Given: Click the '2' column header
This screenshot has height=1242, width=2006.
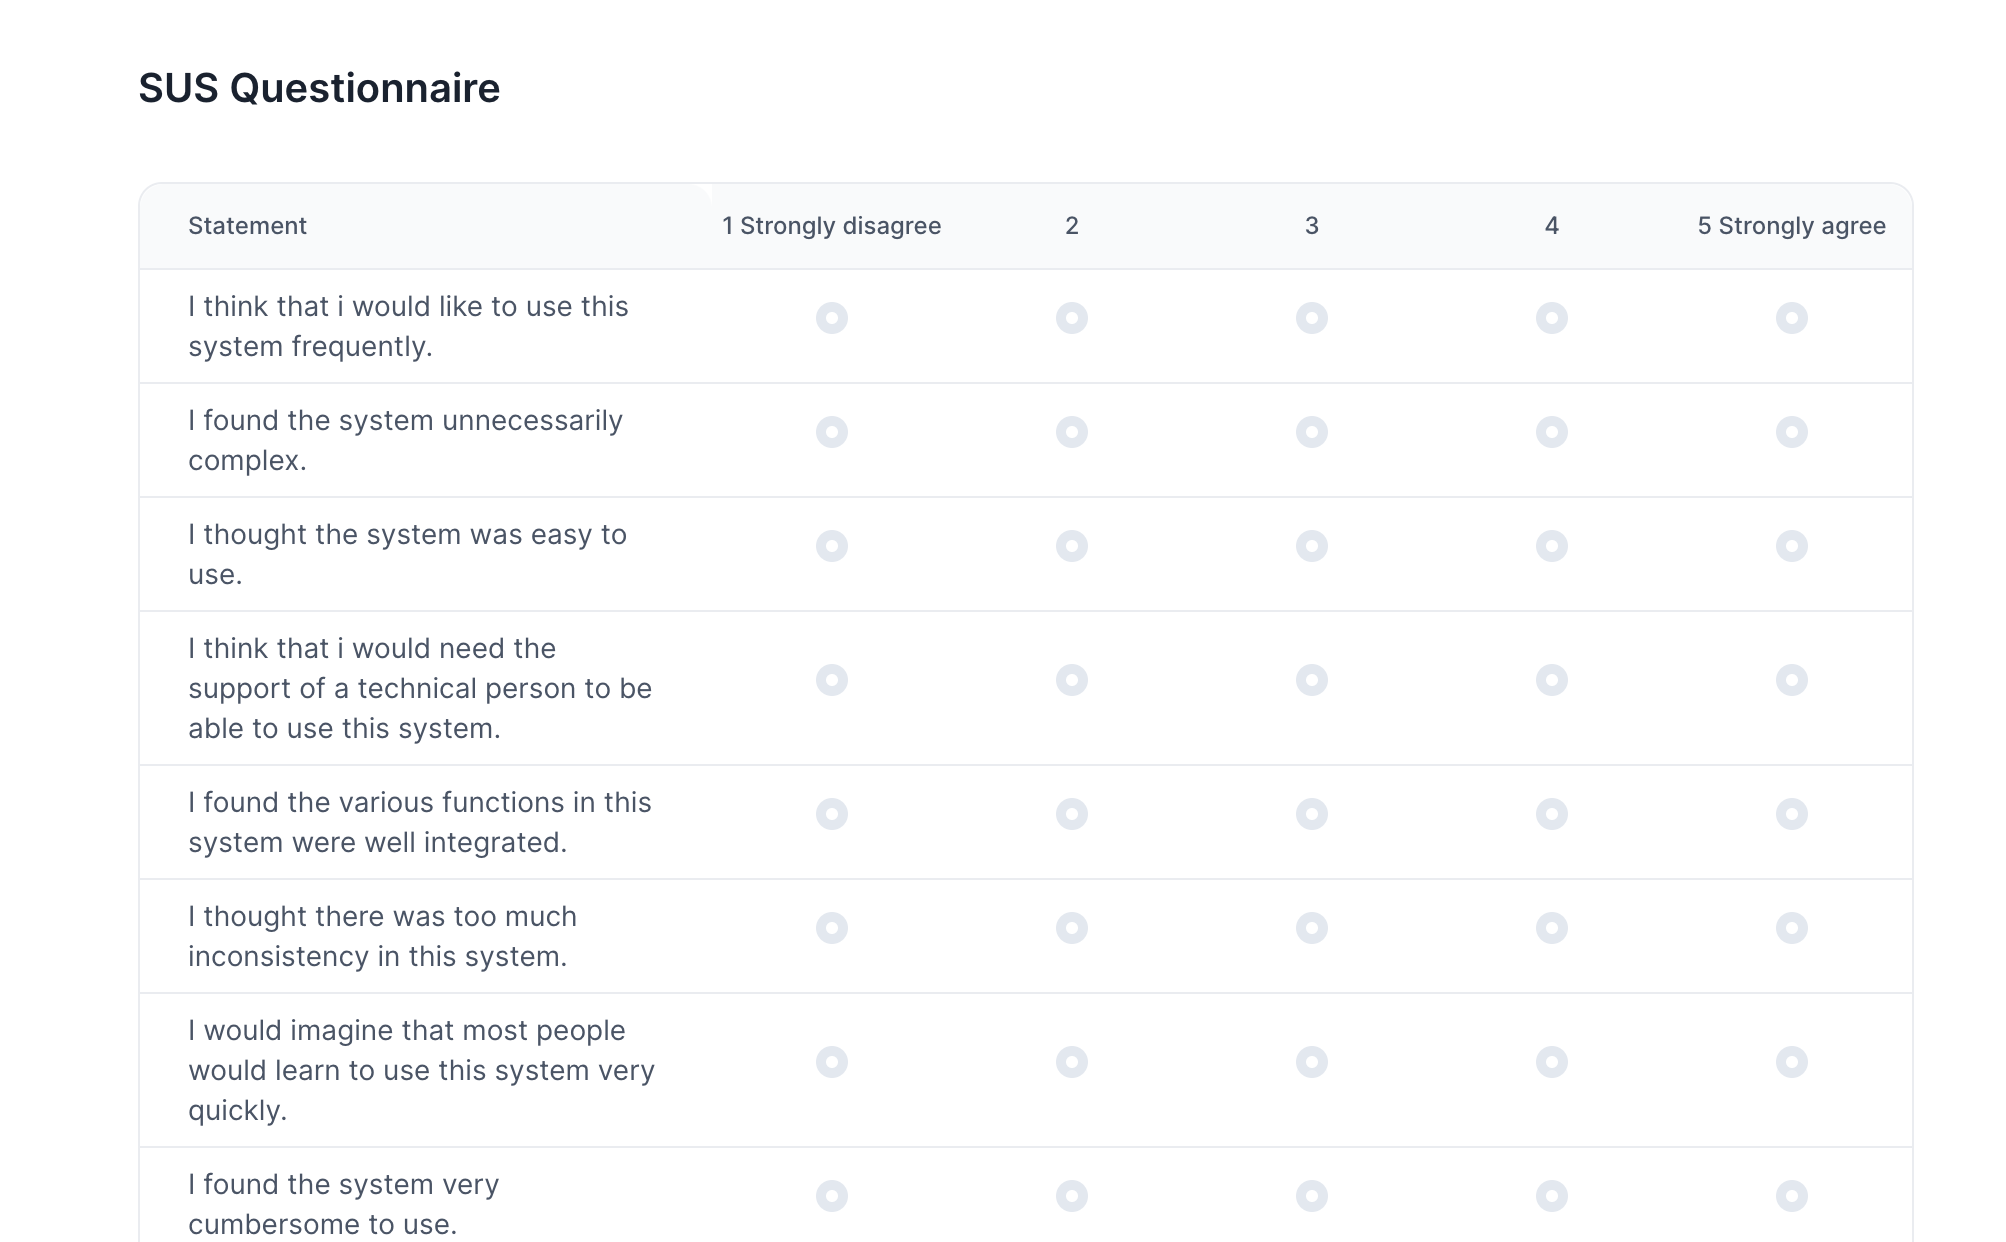Looking at the screenshot, I should (x=1072, y=226).
